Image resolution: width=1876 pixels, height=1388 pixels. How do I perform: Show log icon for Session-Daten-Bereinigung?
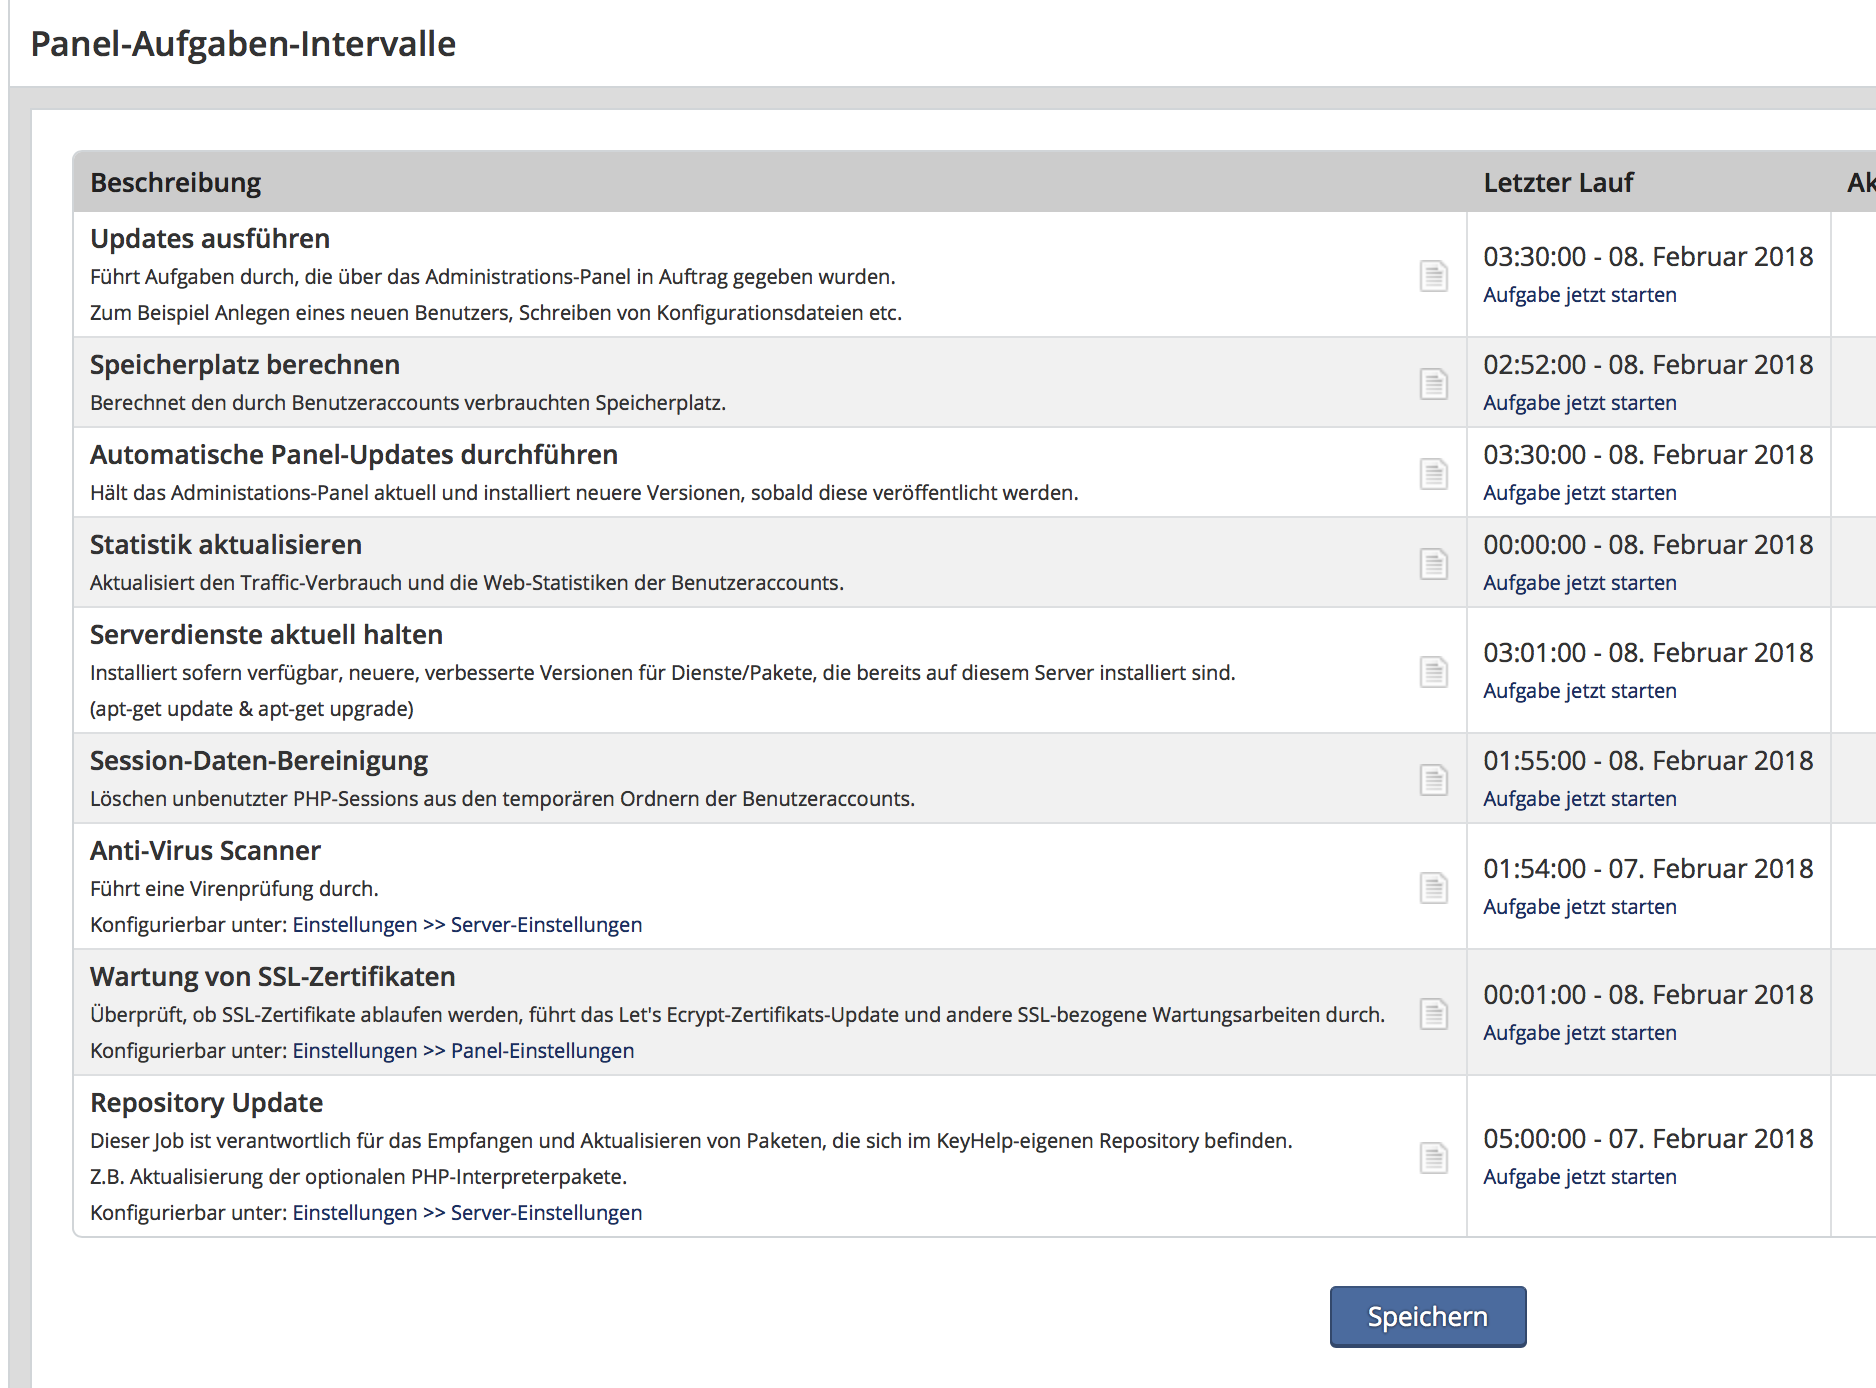point(1433,780)
